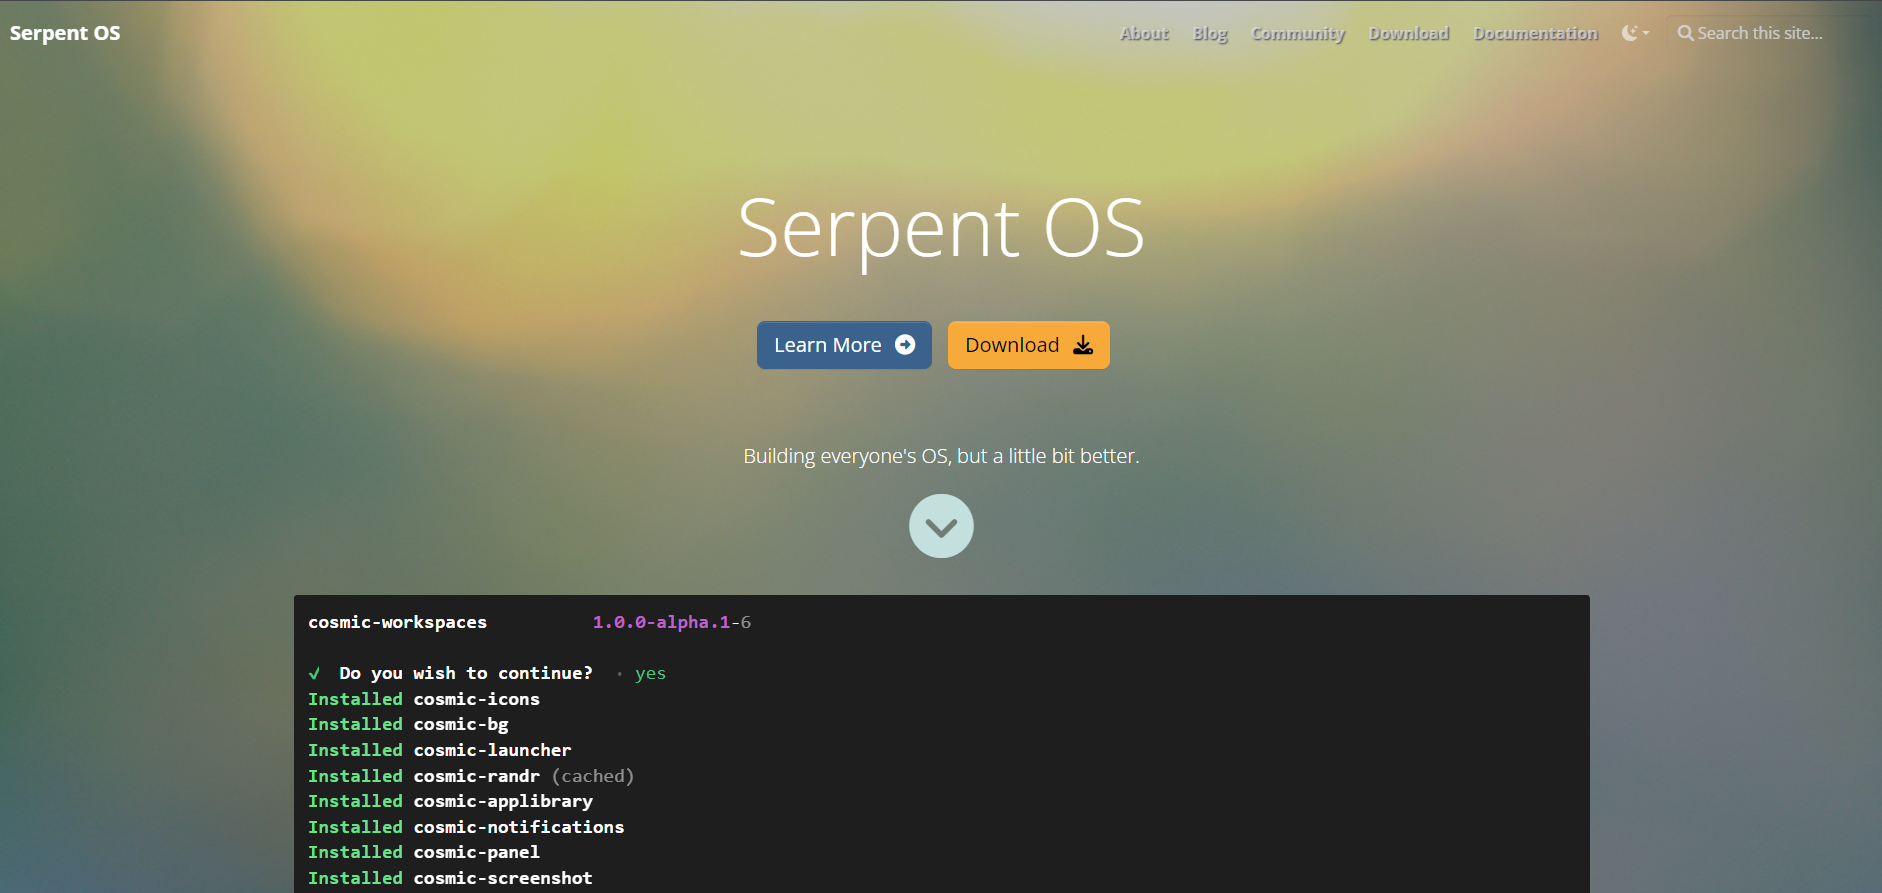The width and height of the screenshot is (1882, 893).
Task: Click the orange Download button
Action: click(x=1029, y=345)
